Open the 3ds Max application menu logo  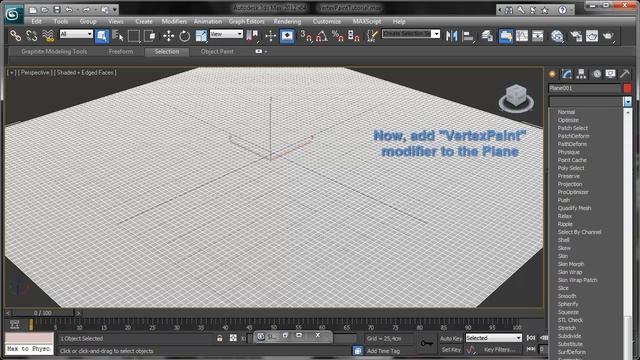13,14
